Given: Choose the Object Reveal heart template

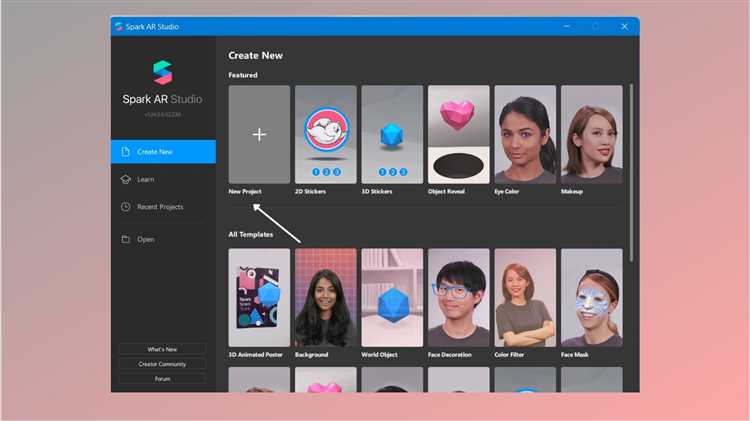Looking at the screenshot, I should [458, 134].
